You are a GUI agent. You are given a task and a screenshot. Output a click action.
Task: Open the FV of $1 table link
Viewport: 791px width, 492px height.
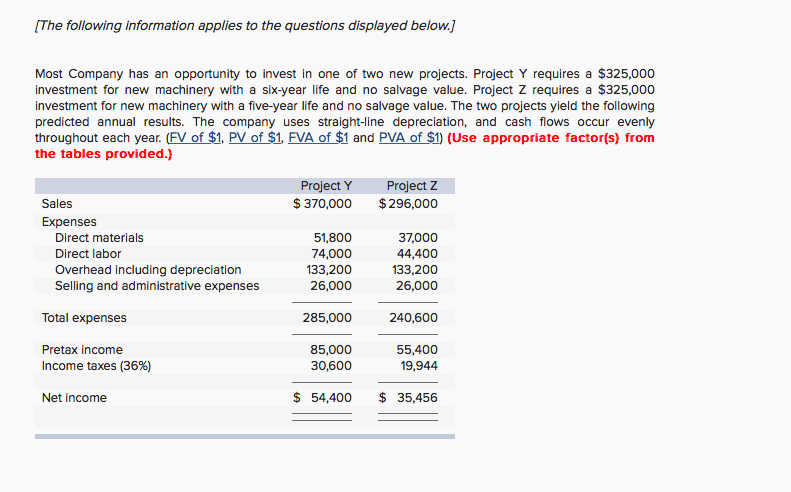195,138
